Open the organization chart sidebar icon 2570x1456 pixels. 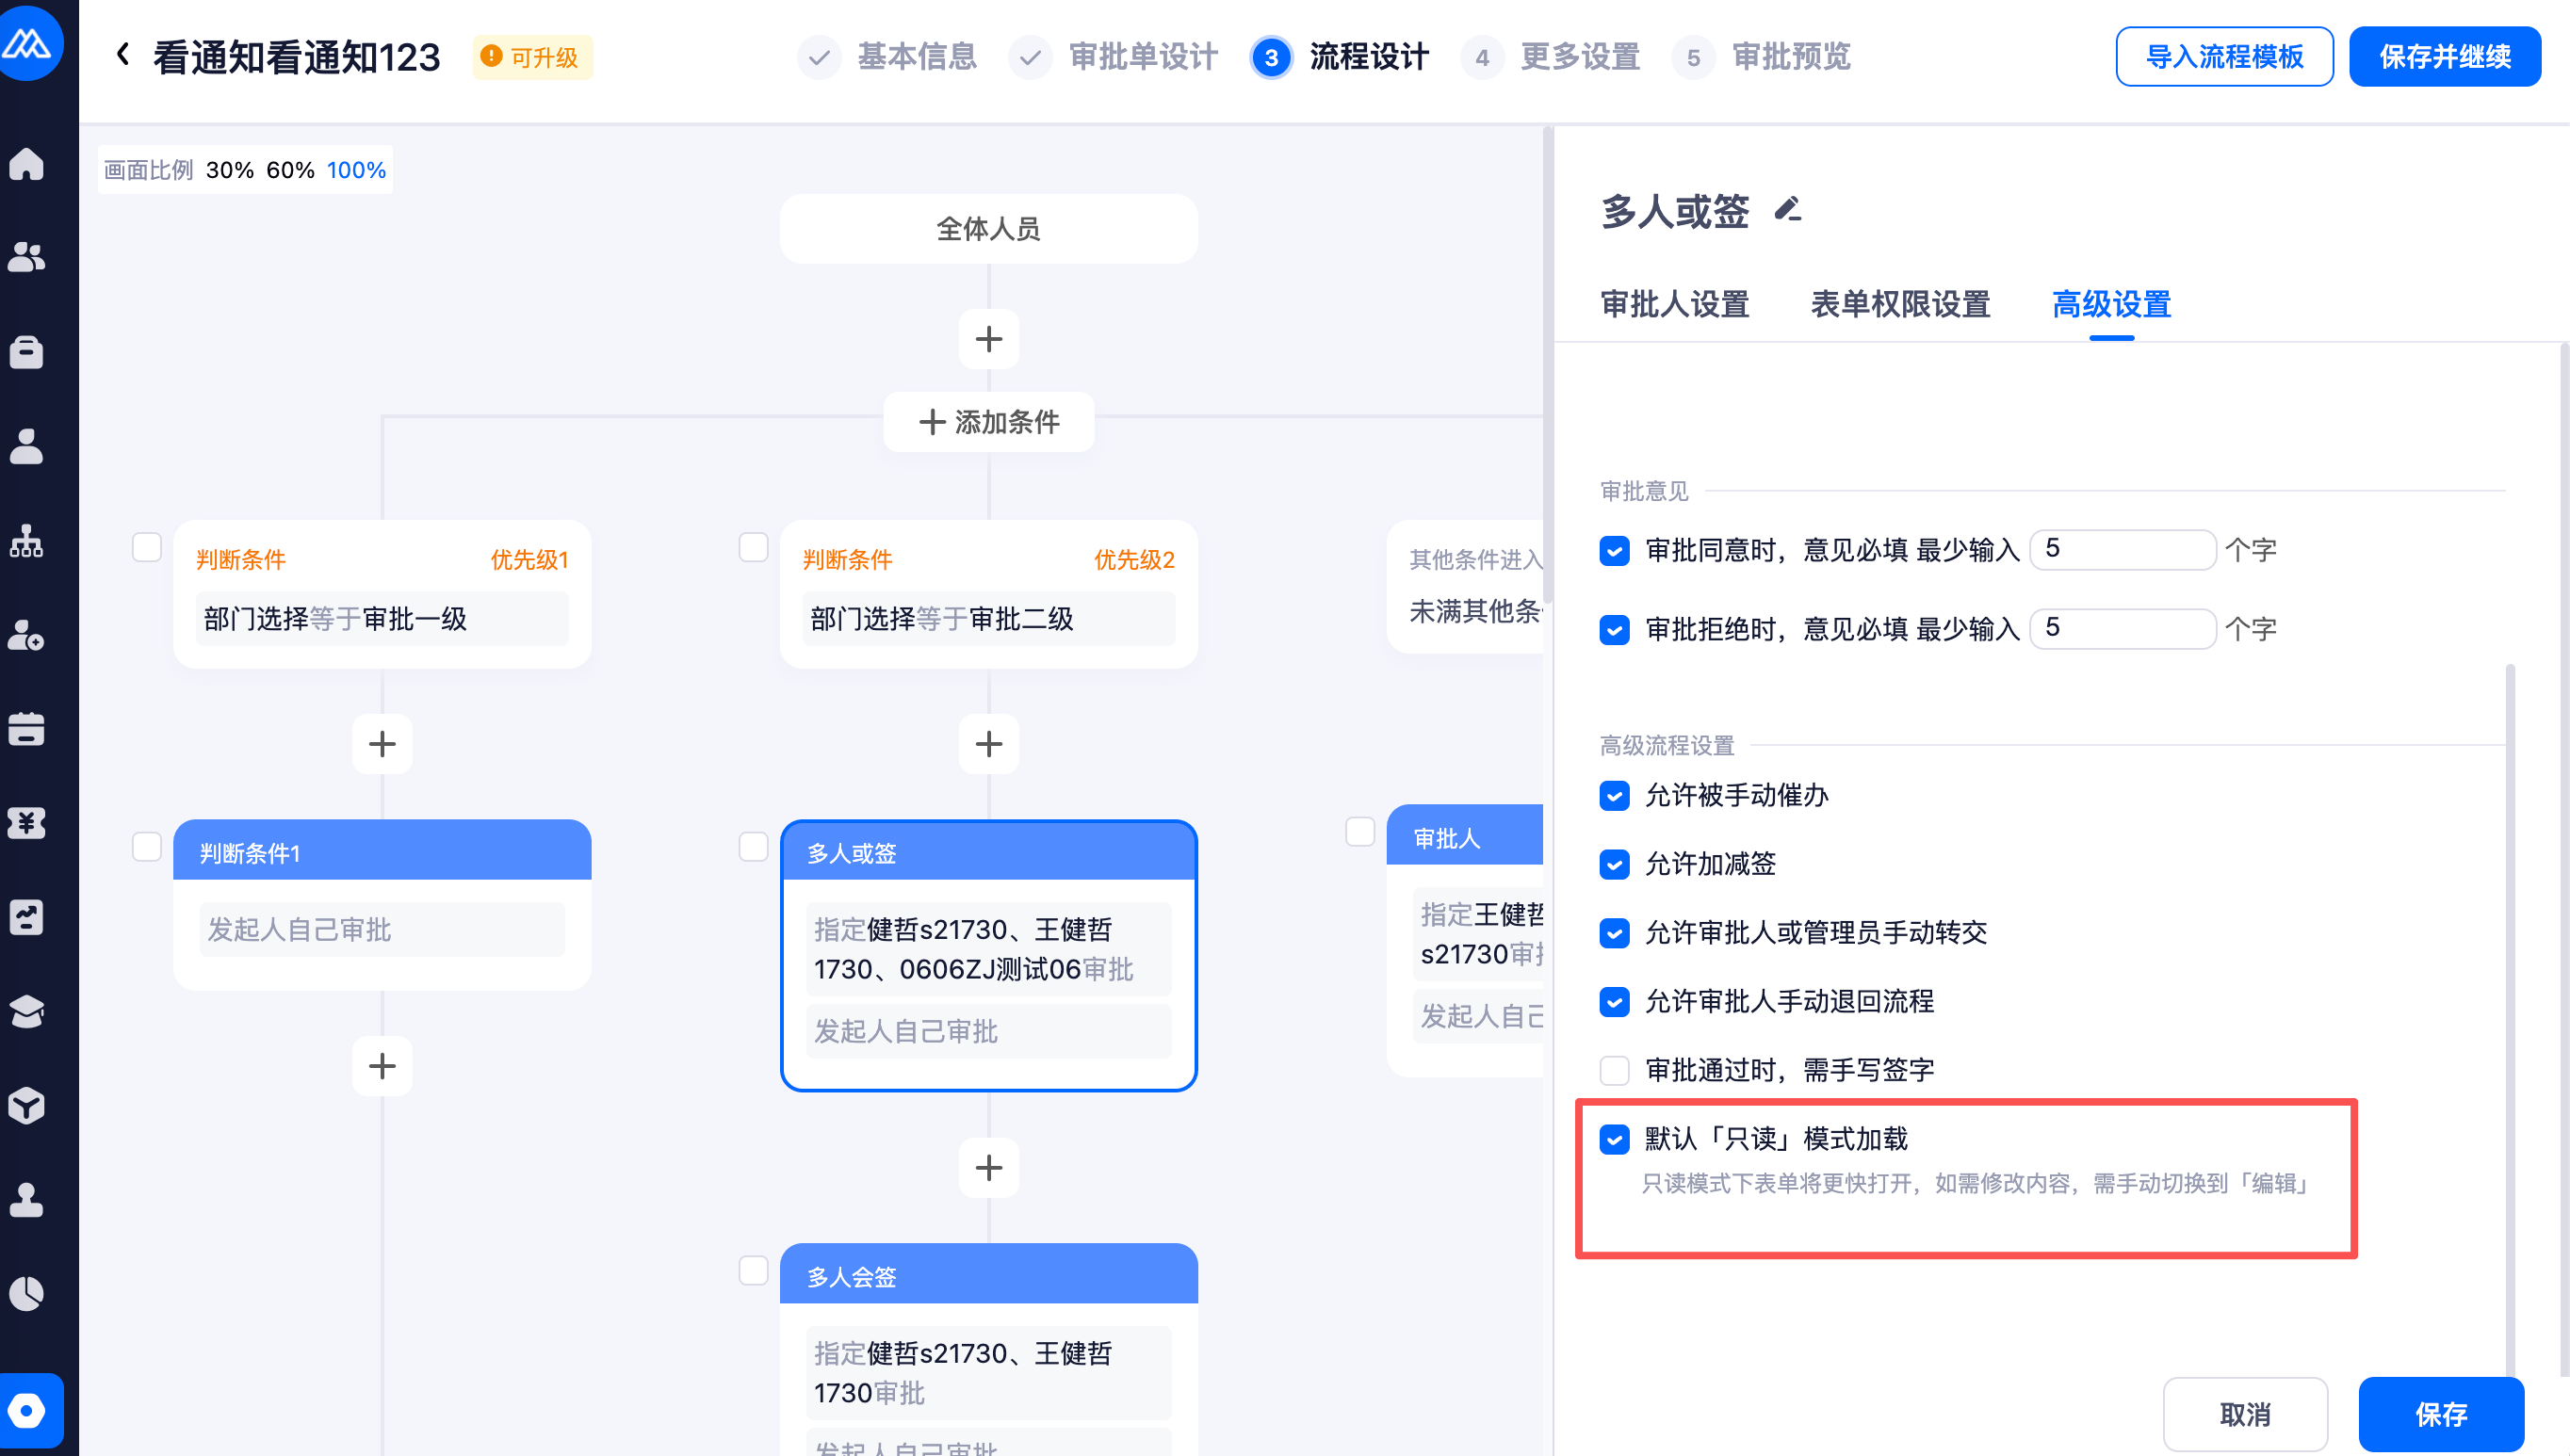coord(27,540)
